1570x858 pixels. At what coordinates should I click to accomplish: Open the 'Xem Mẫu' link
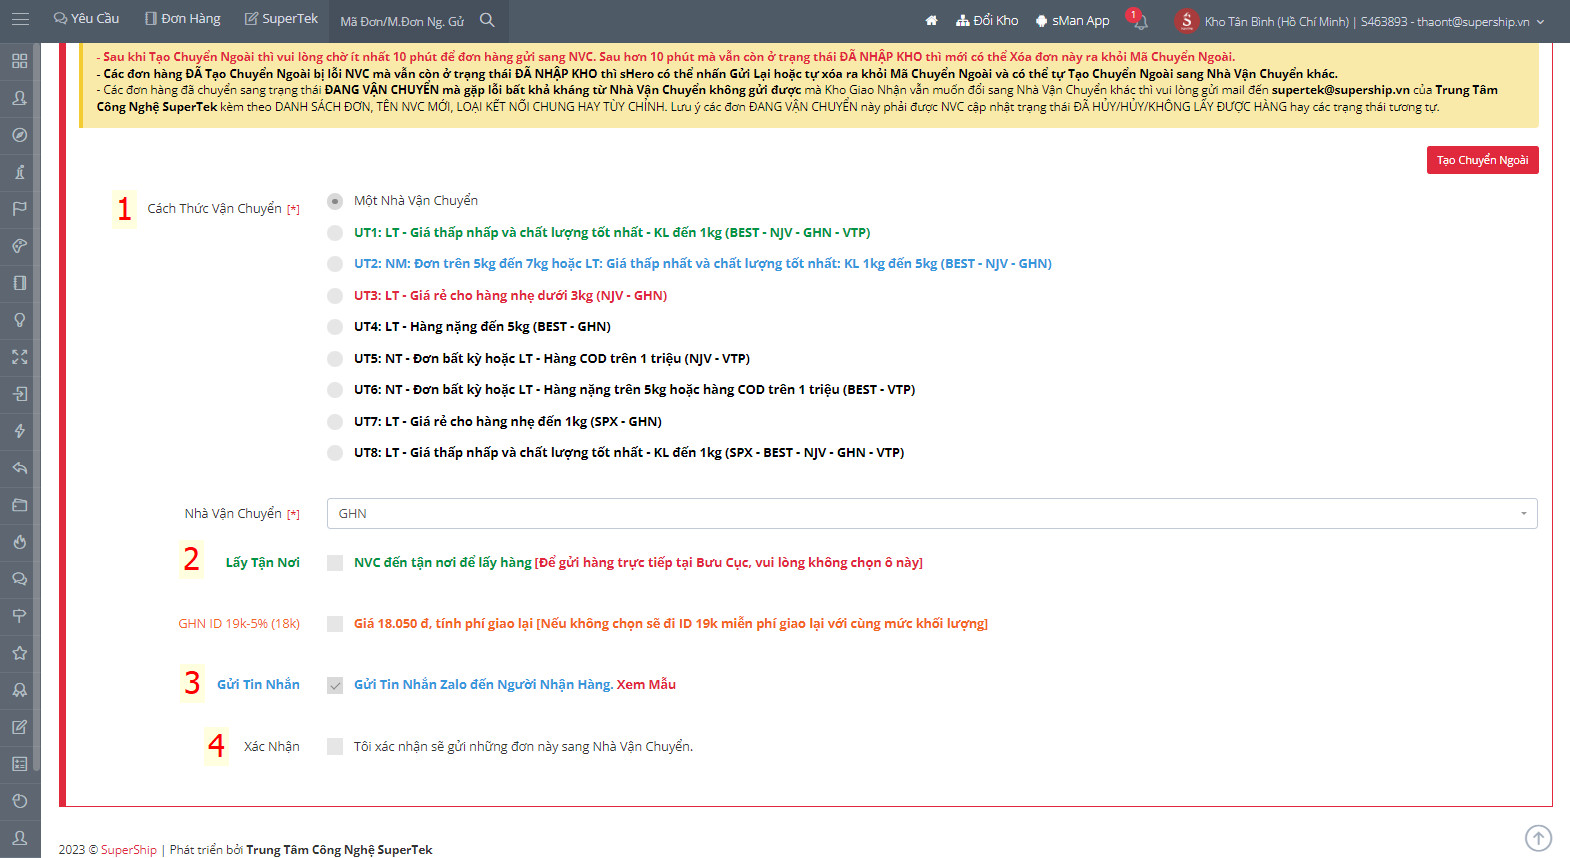pyautogui.click(x=646, y=685)
